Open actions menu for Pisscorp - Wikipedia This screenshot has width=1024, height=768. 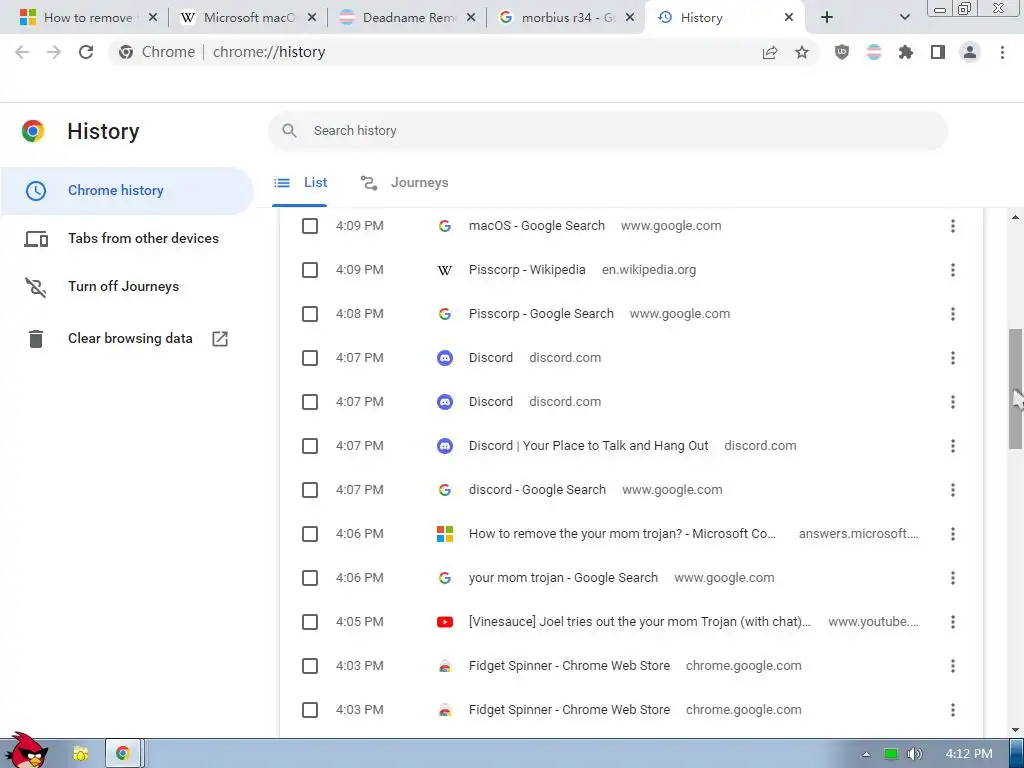coord(953,270)
